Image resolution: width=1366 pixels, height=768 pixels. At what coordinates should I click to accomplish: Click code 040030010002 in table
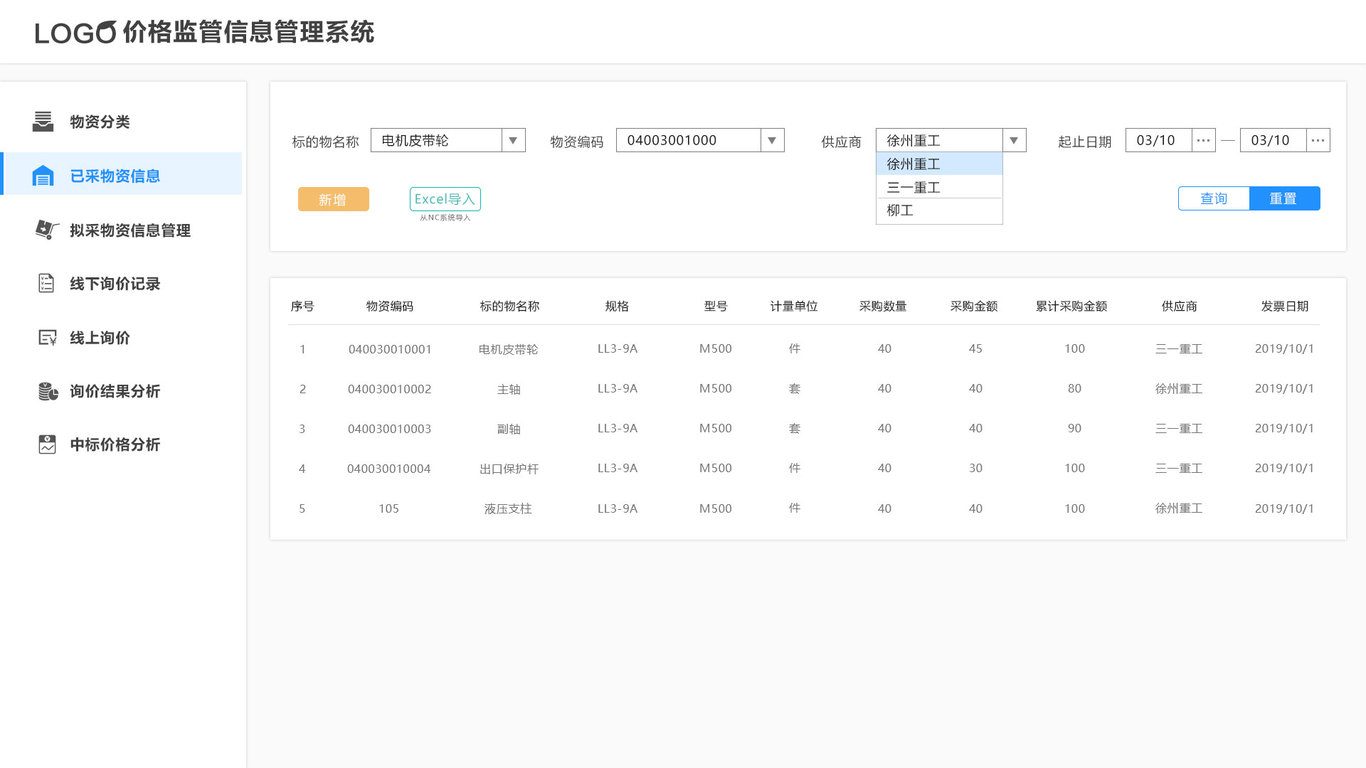tap(390, 389)
